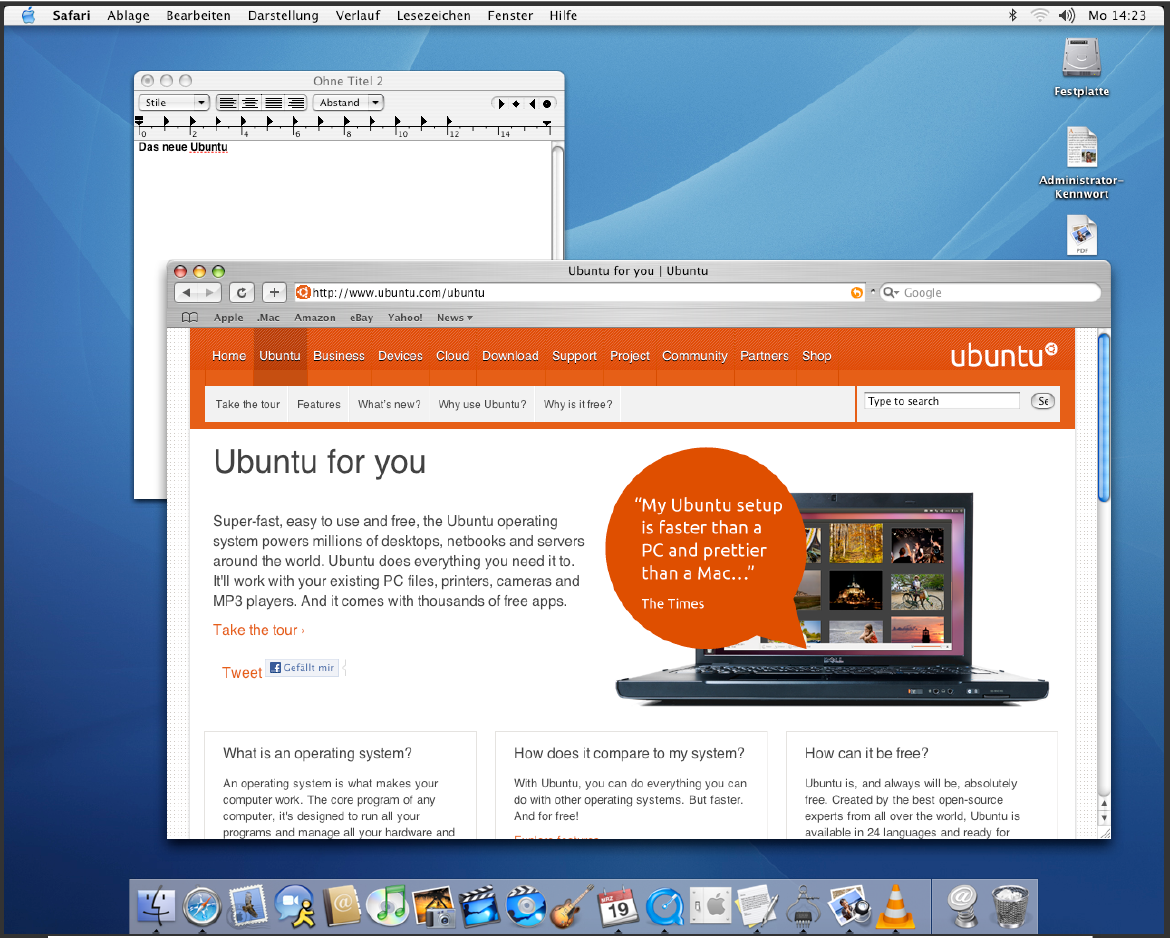Open Bluetooth status menu
This screenshot has width=1170, height=939.
pos(1013,15)
